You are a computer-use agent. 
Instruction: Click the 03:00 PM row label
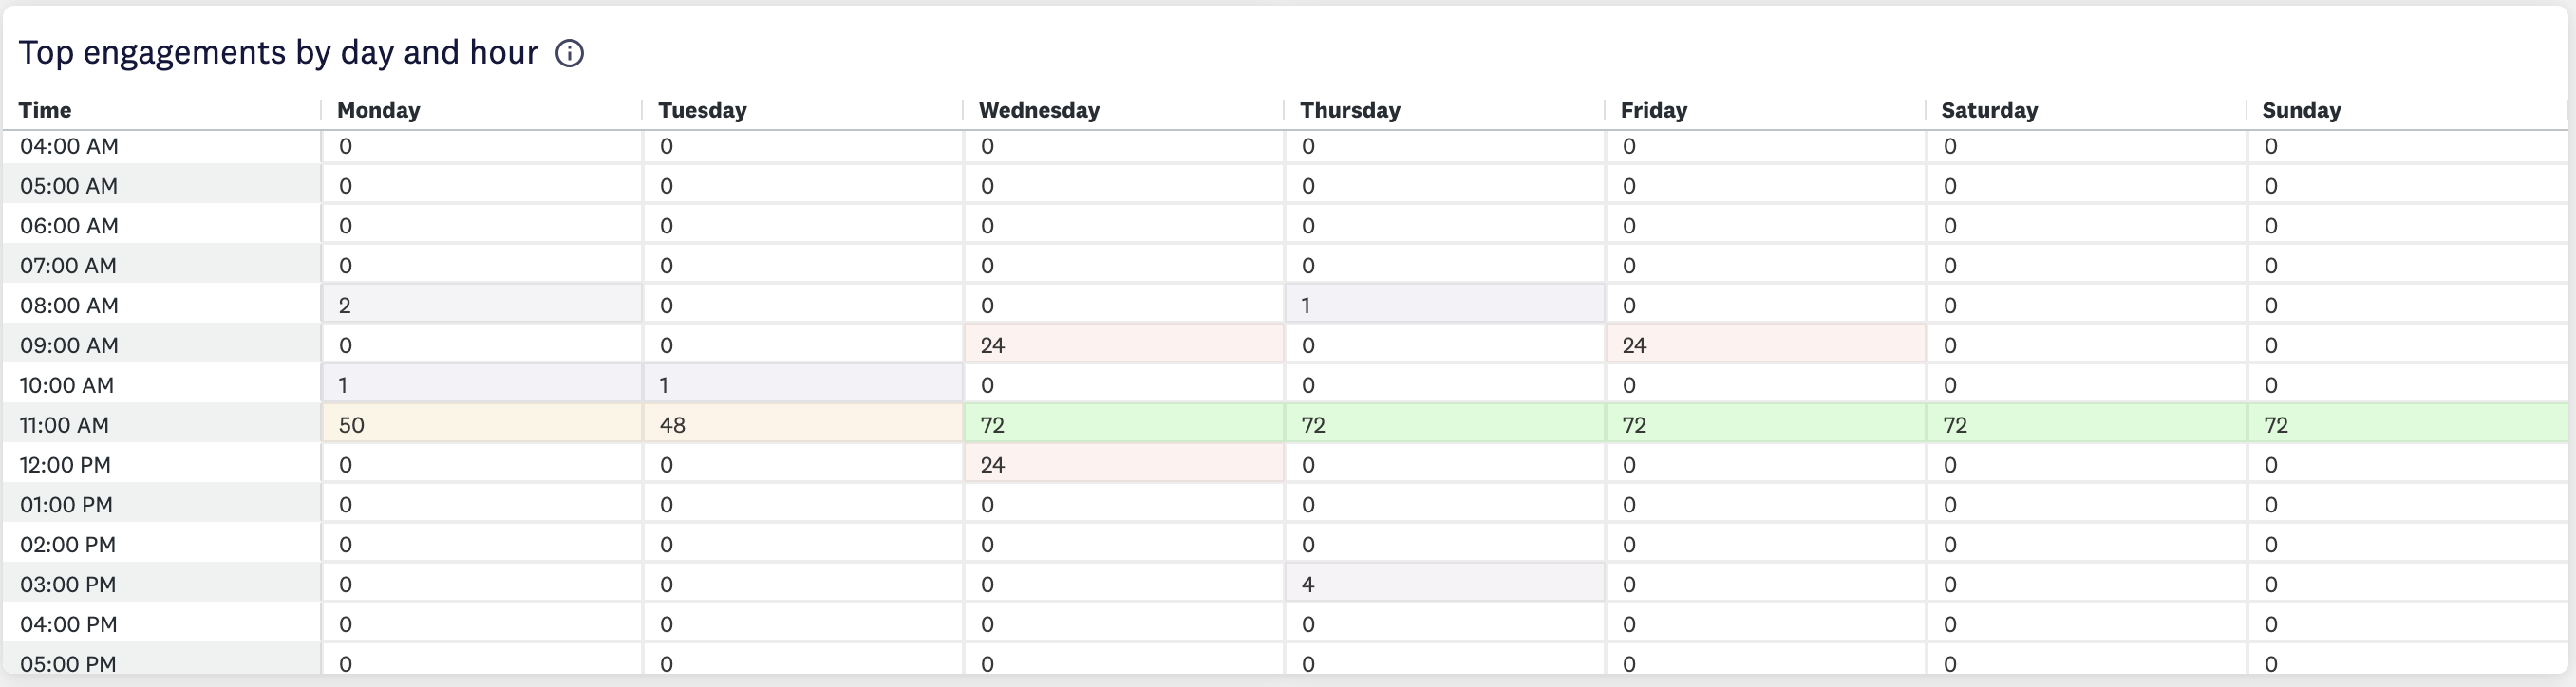point(68,584)
